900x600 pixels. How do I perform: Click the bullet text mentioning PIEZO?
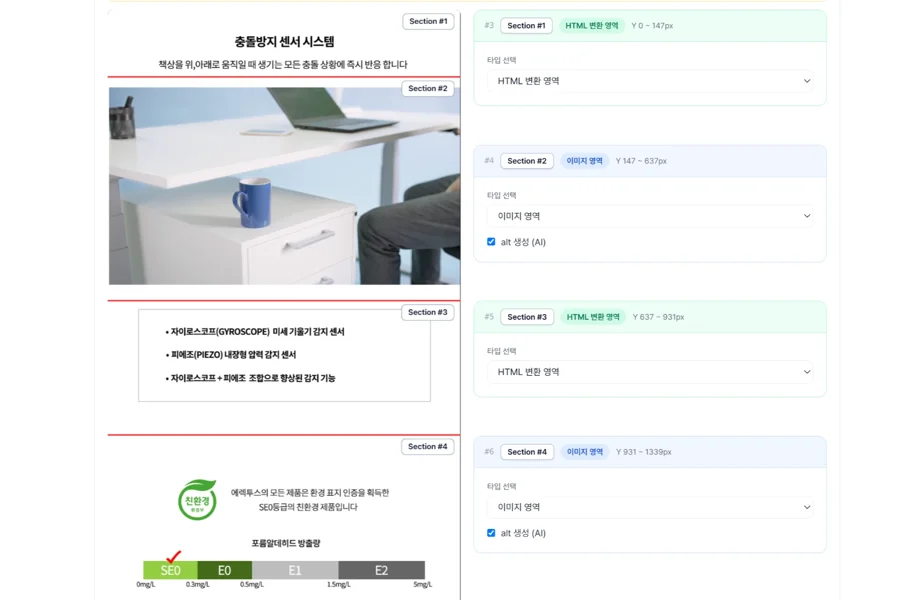pyautogui.click(x=231, y=355)
